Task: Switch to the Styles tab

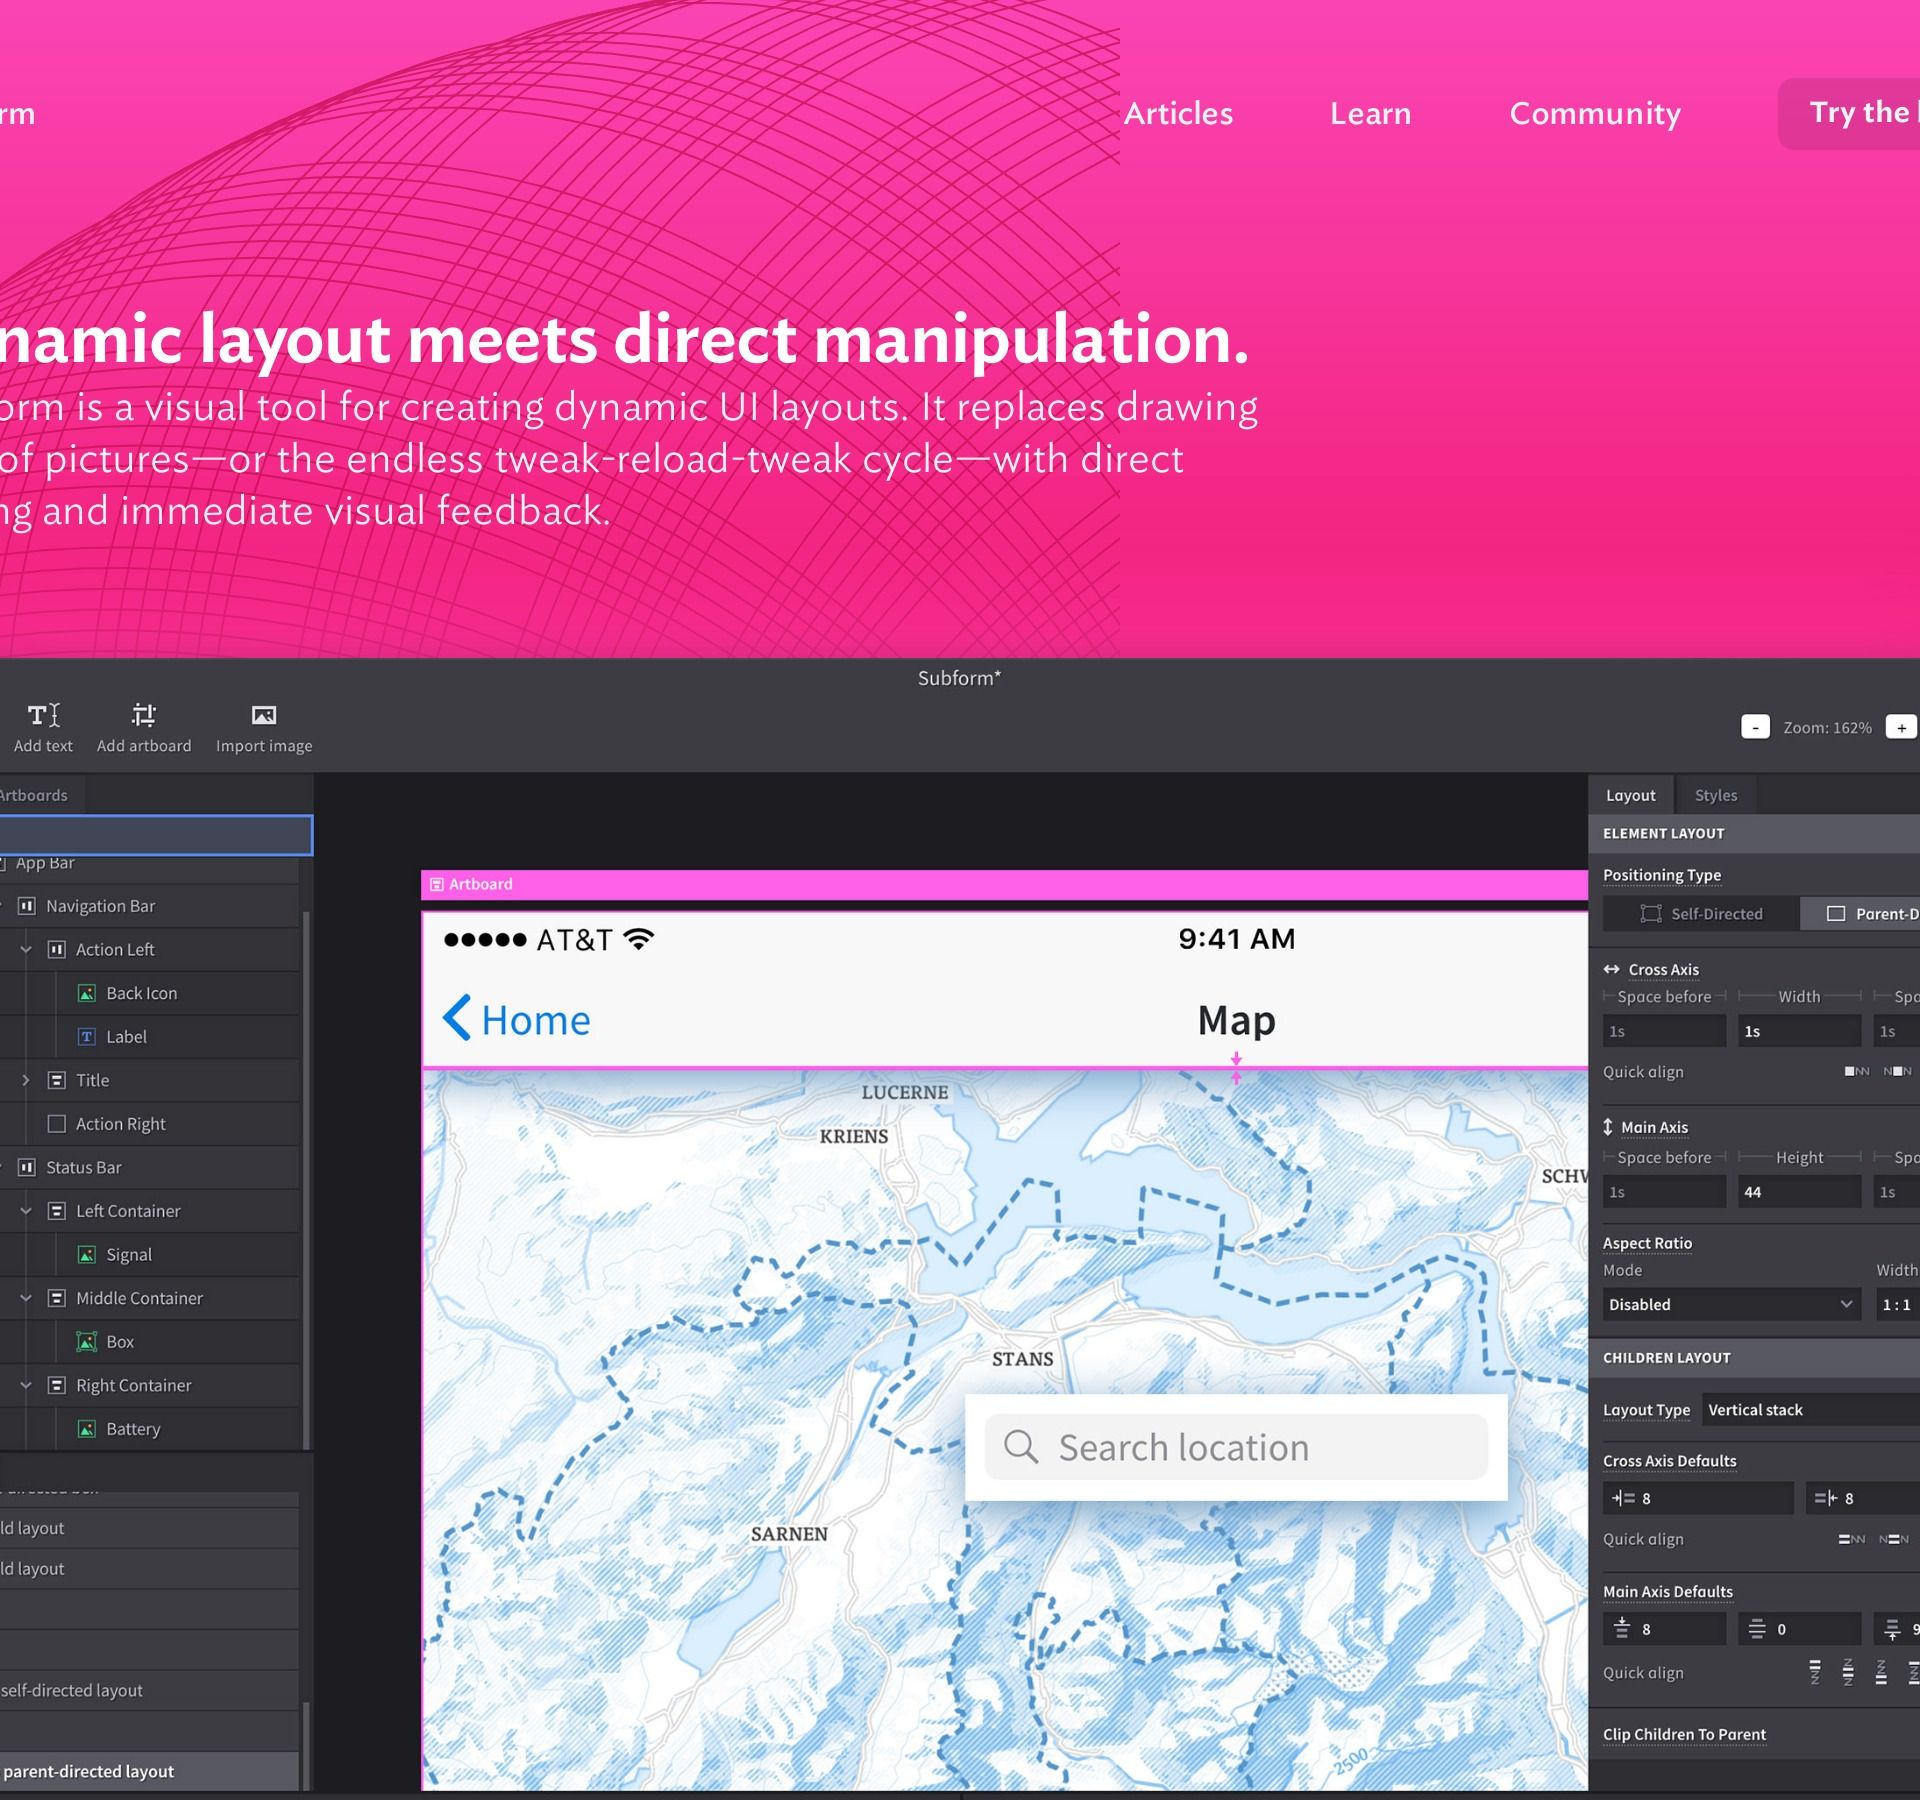Action: tap(1715, 795)
